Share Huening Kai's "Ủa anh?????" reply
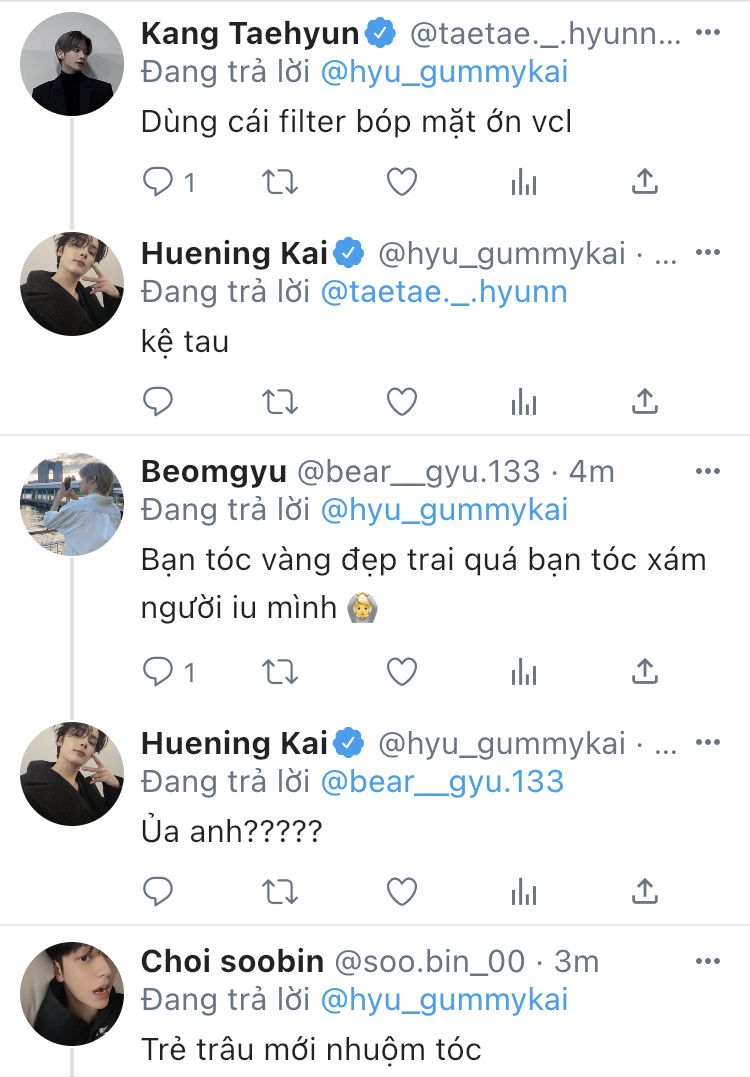Viewport: 750px width, 1077px height. click(646, 889)
